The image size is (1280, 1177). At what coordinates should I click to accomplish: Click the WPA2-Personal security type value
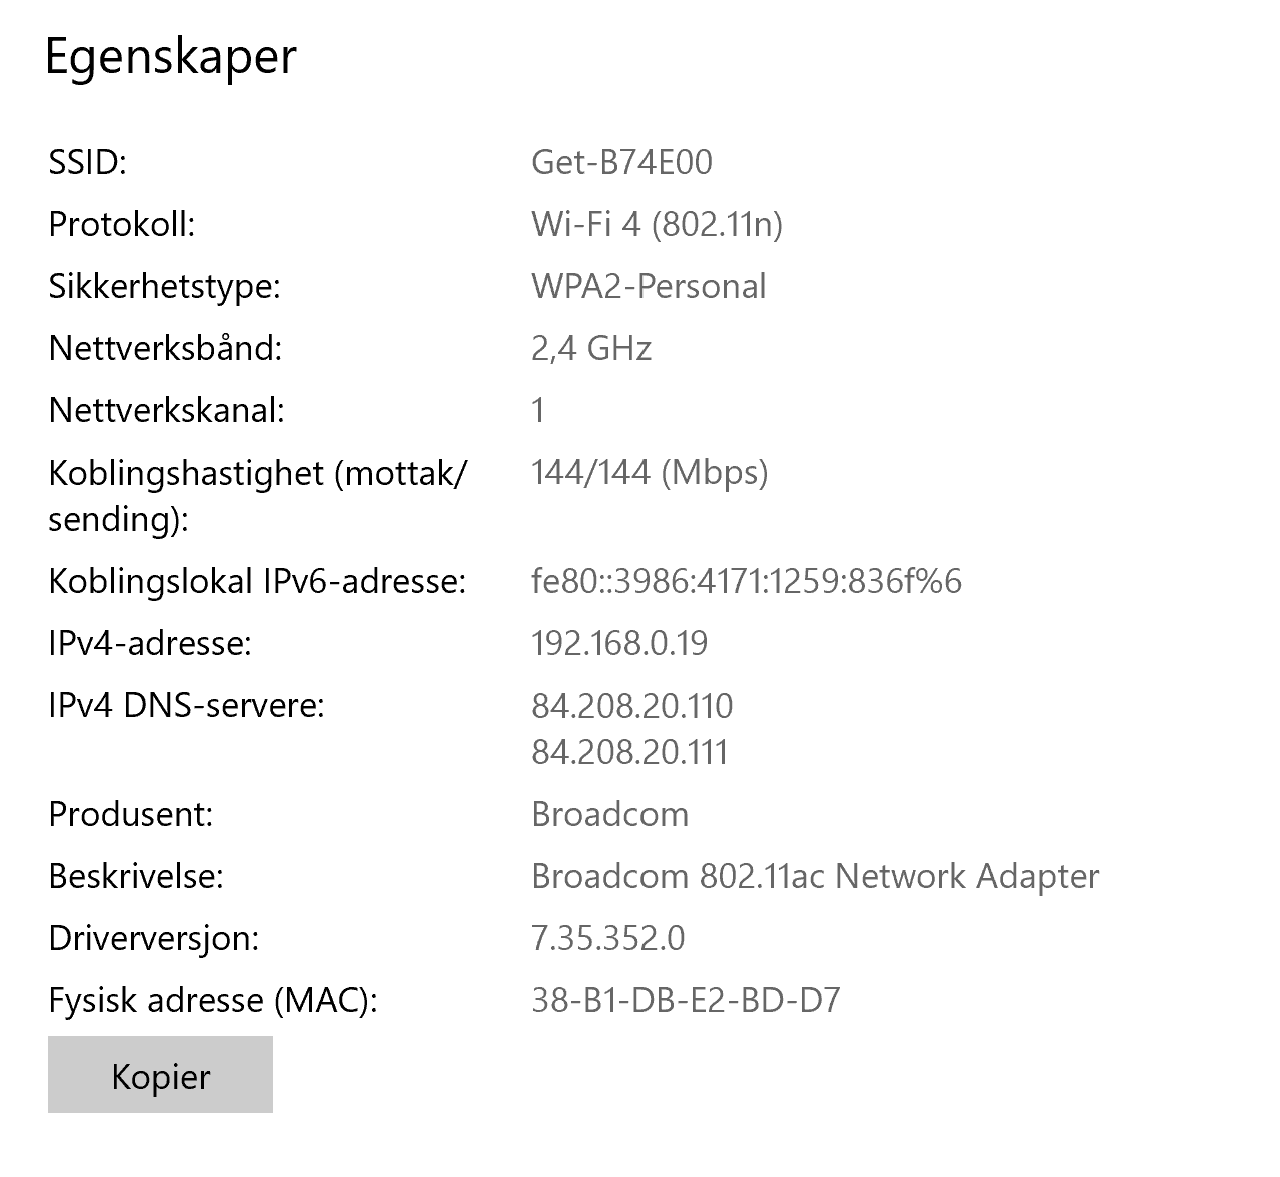tap(648, 286)
